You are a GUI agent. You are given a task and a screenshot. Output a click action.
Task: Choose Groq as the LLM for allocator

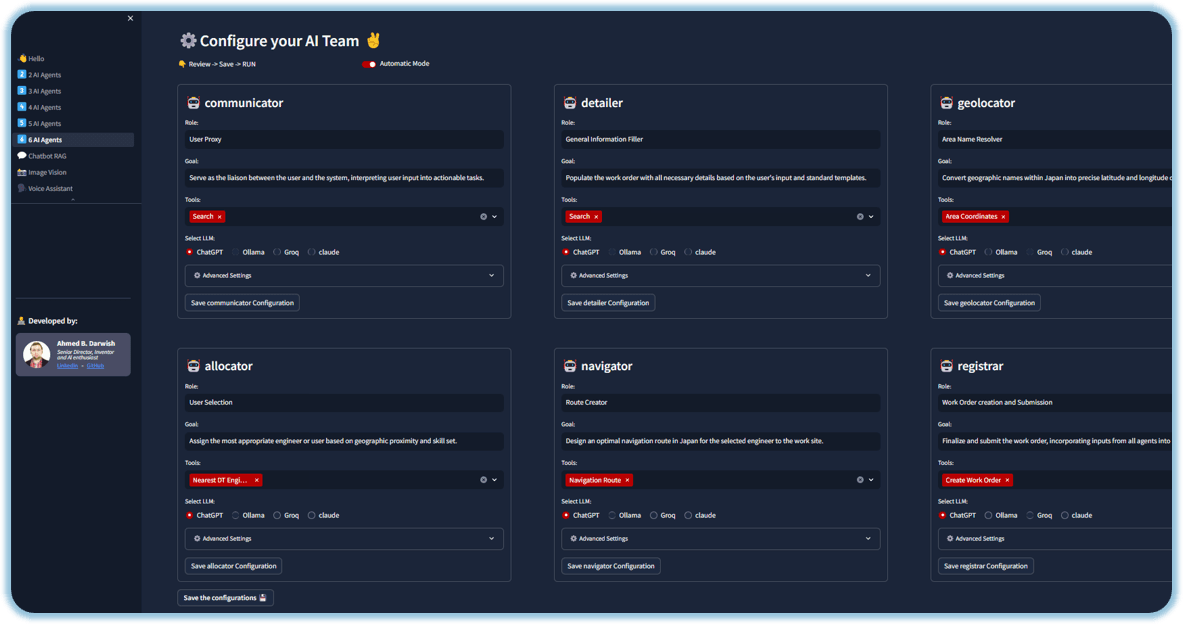click(x=275, y=515)
